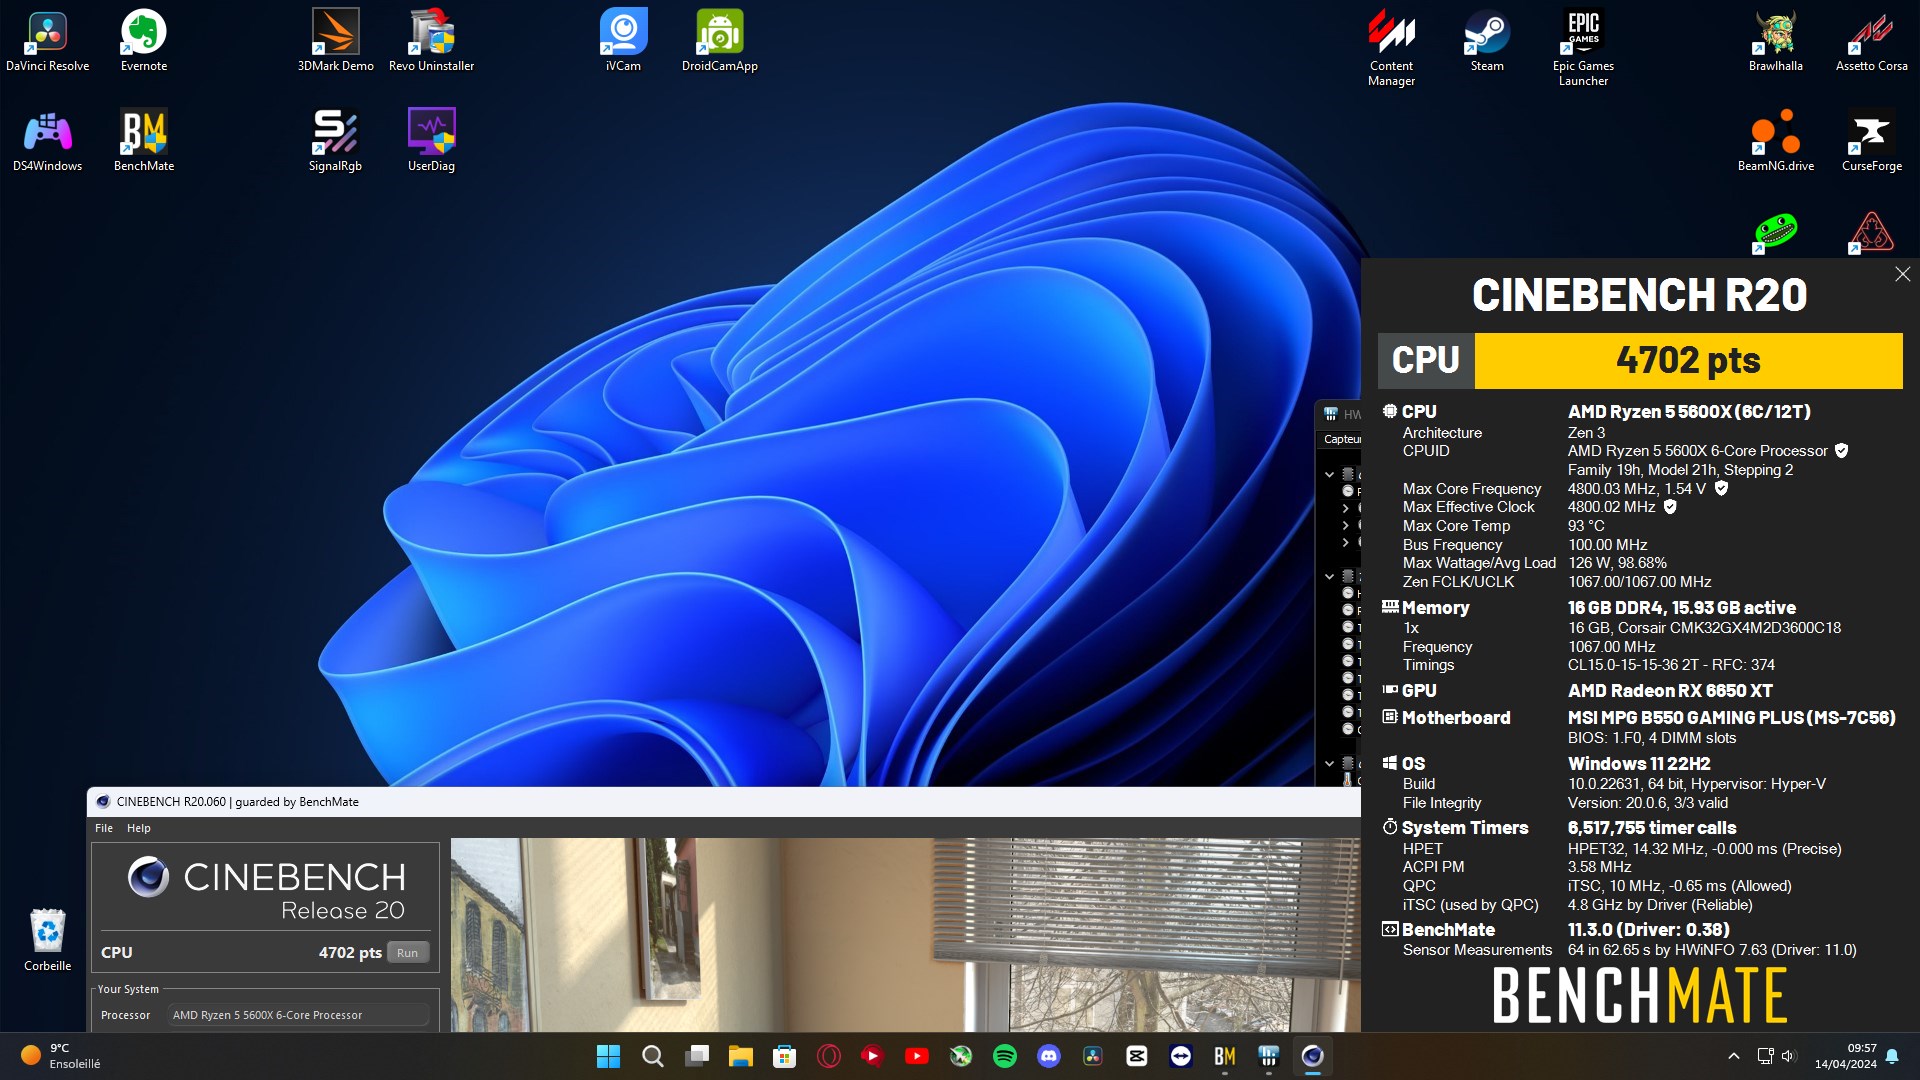The width and height of the screenshot is (1920, 1080).
Task: Click the Max Core Temp 93 °C value
Action: pyautogui.click(x=1586, y=526)
